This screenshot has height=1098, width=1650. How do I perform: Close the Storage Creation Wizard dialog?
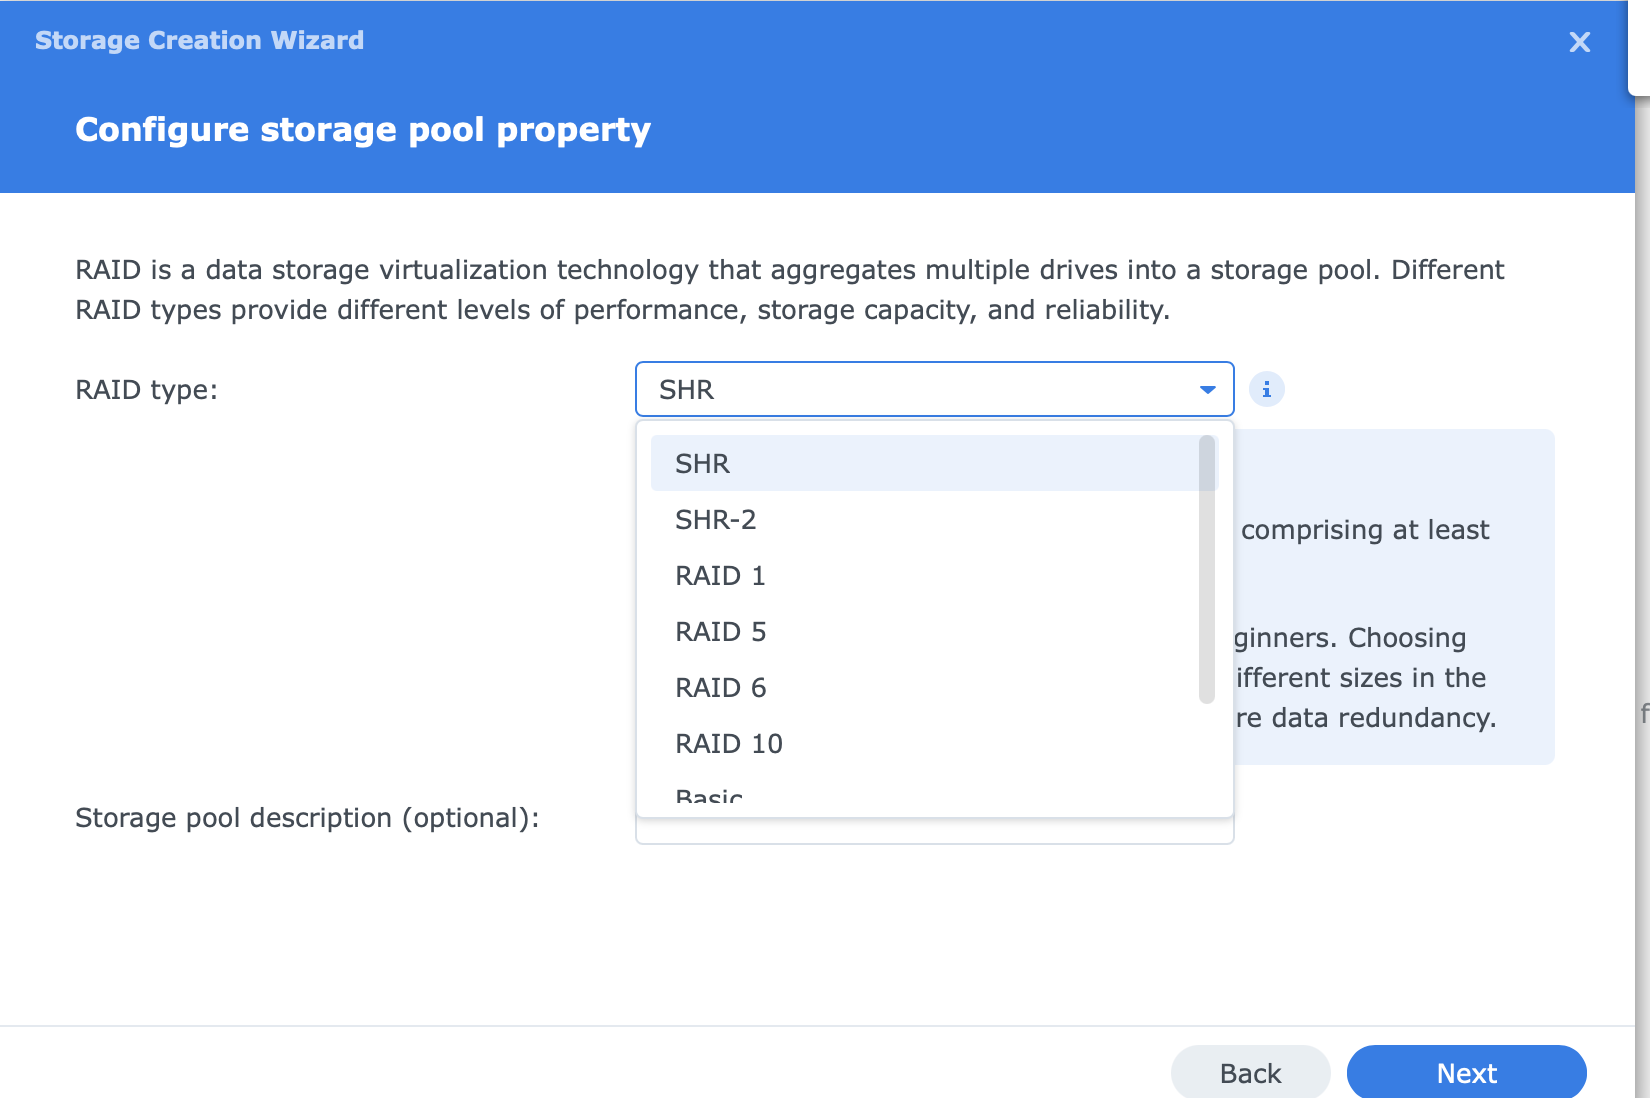pos(1579,42)
